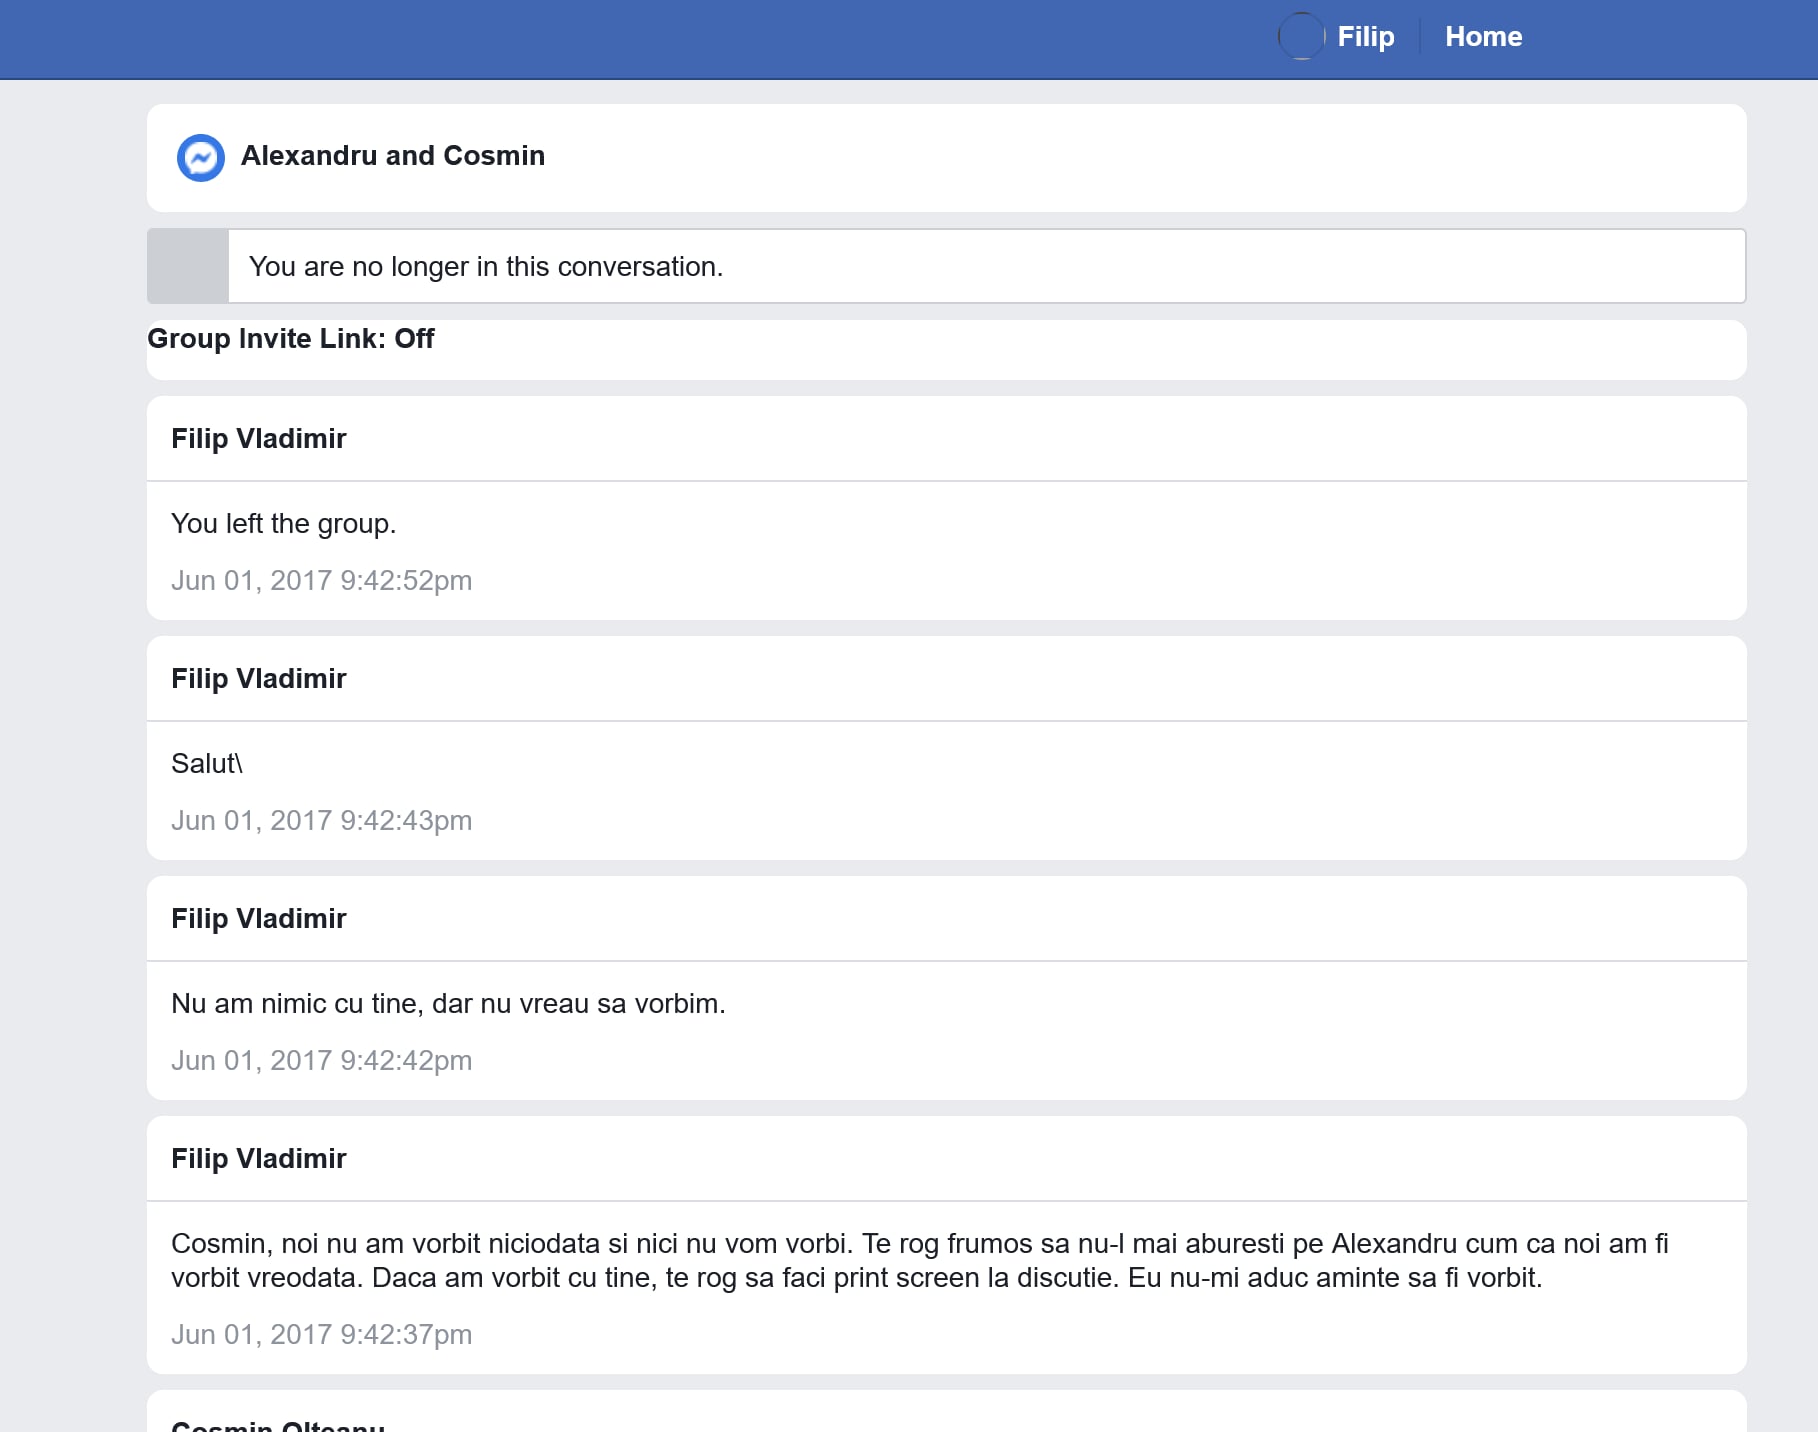The width and height of the screenshot is (1818, 1432).
Task: Open the Filip profile link in header
Action: 1365,37
